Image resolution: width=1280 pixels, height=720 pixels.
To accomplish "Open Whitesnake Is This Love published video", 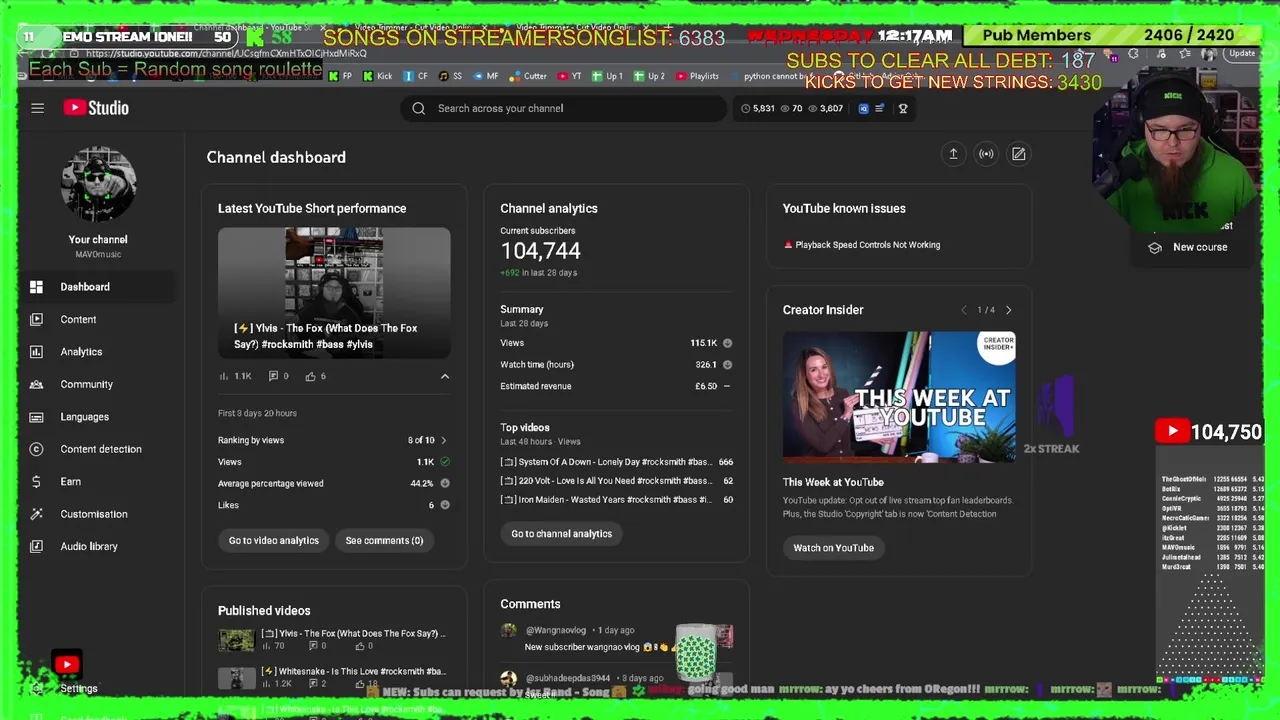I will [x=334, y=677].
